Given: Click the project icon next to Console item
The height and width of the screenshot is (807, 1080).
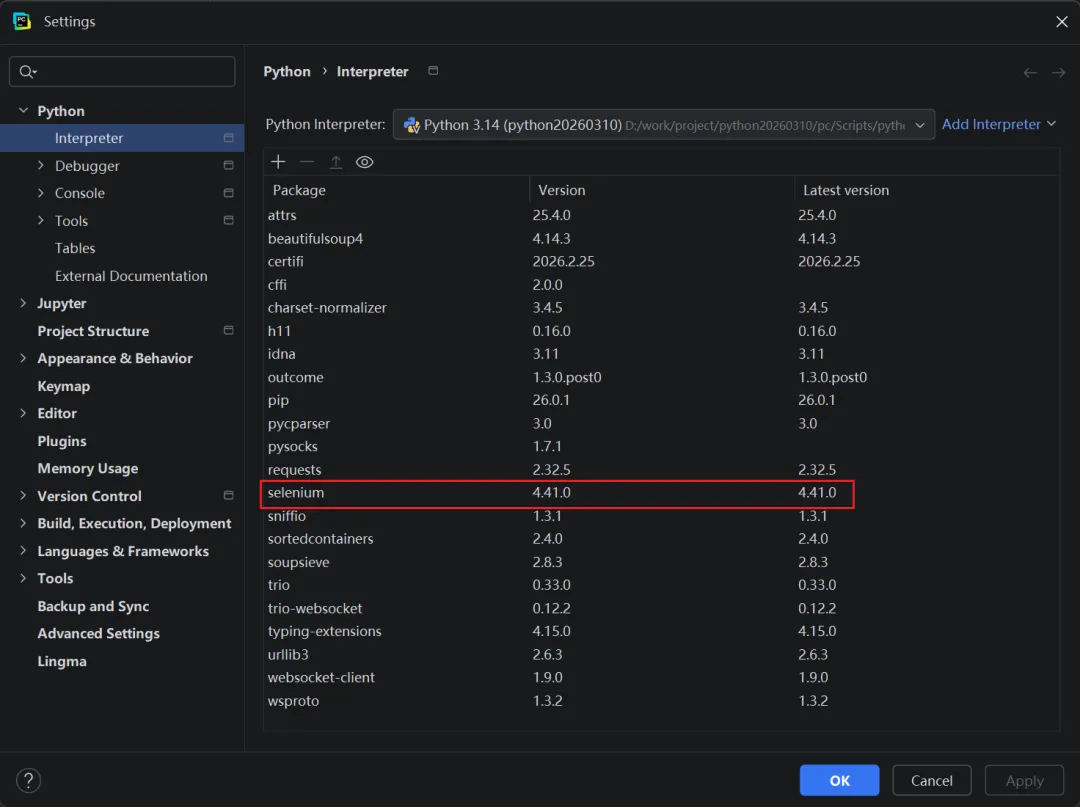Looking at the screenshot, I should pyautogui.click(x=229, y=193).
